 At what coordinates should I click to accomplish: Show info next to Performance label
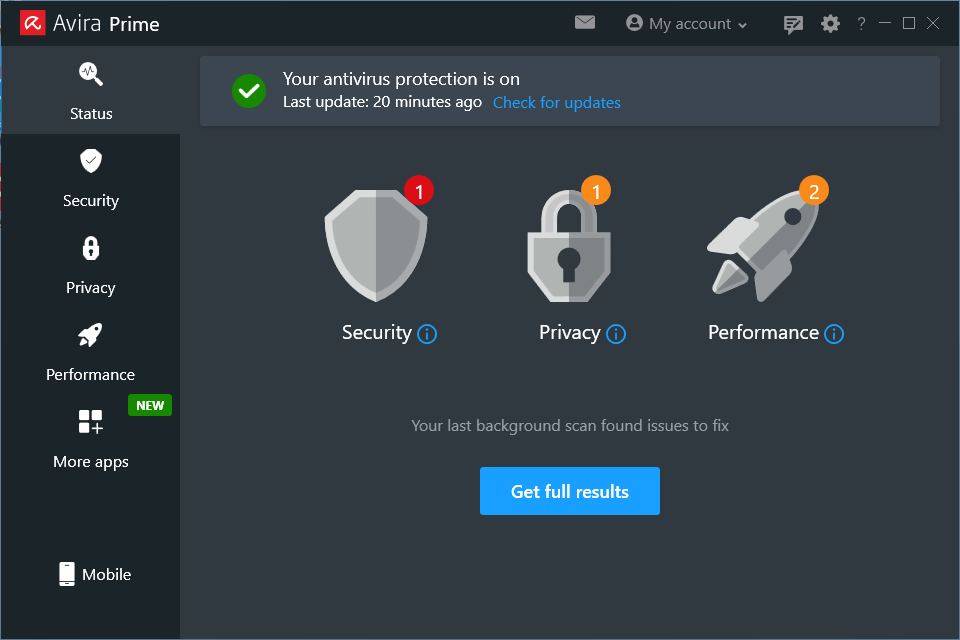point(834,334)
